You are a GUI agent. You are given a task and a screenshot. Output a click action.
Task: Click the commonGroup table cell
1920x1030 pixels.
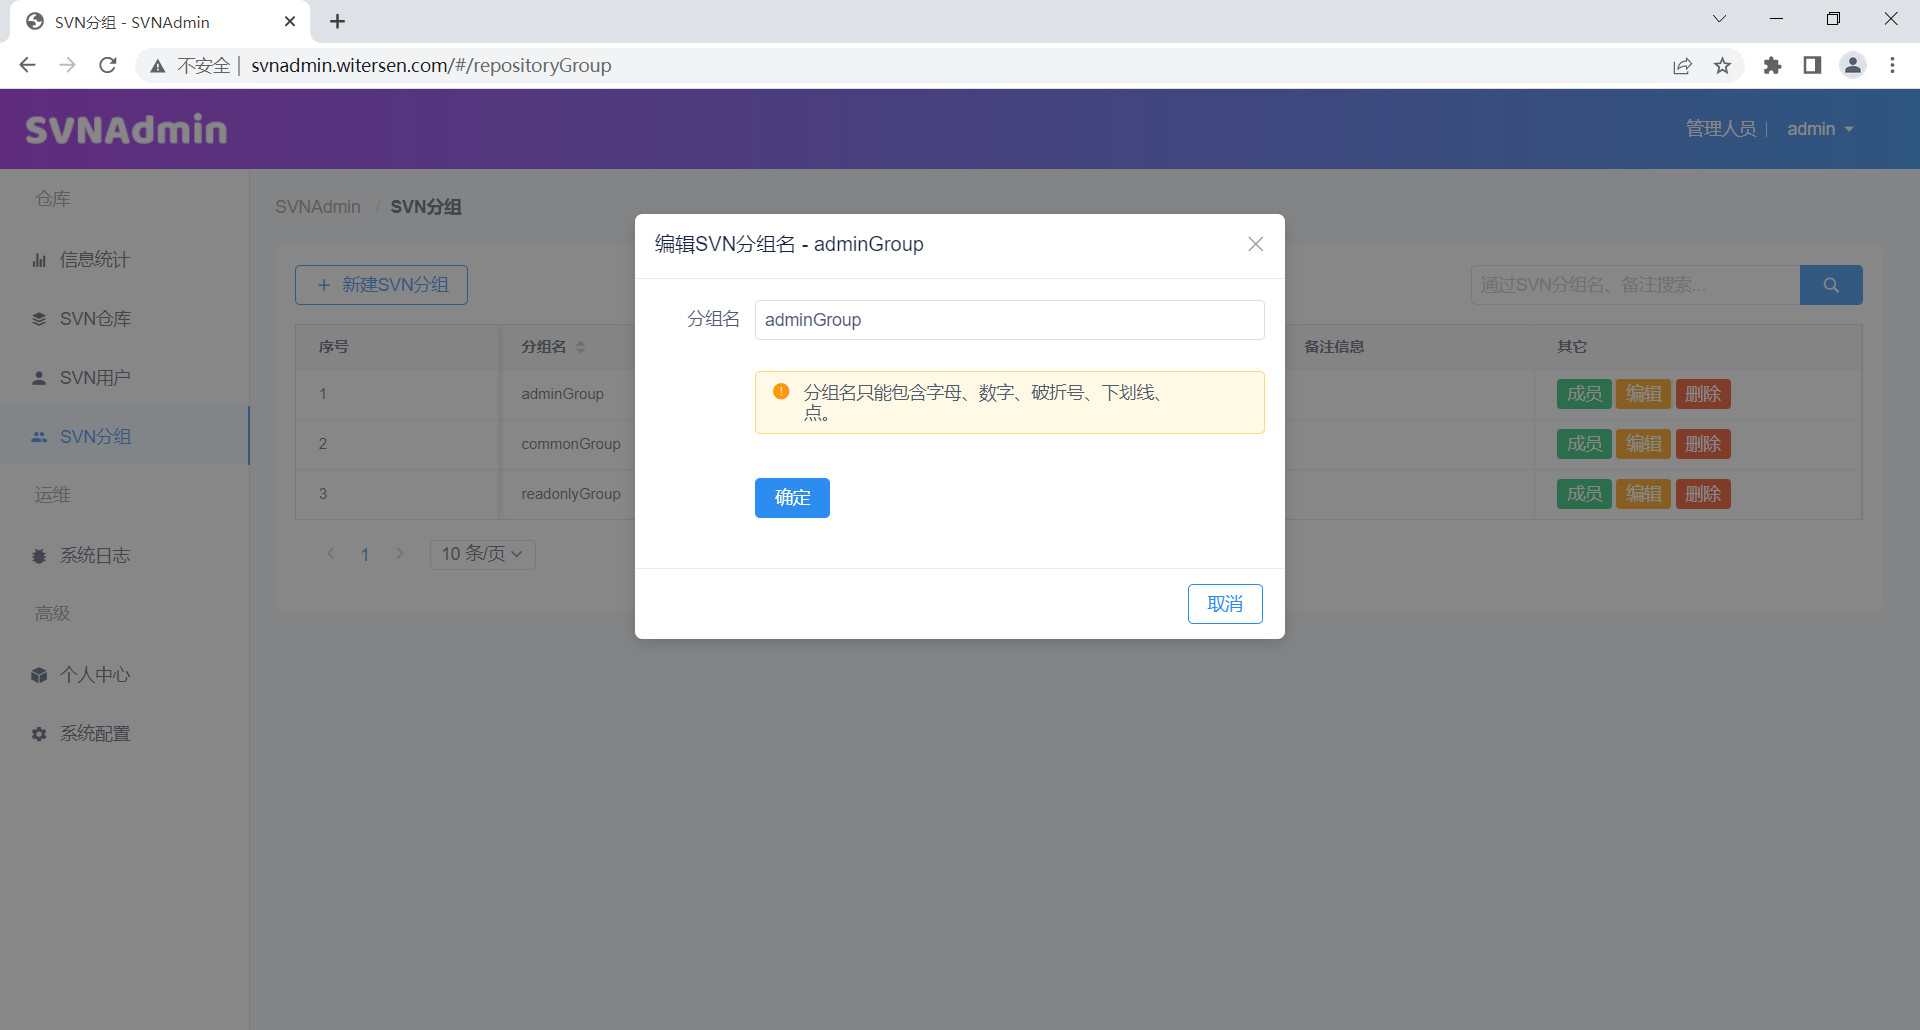click(x=571, y=444)
